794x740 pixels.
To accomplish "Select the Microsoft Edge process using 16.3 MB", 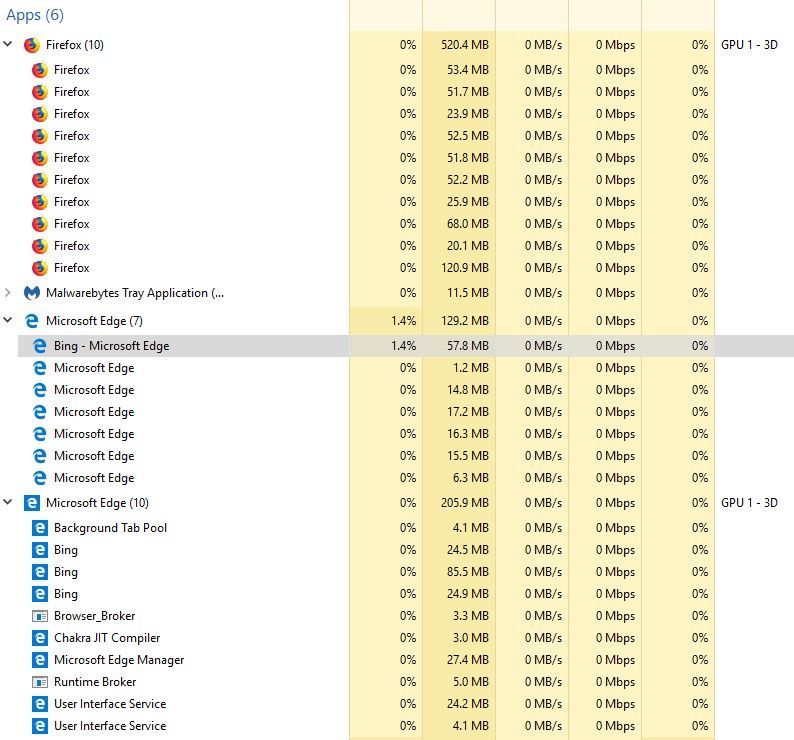I will [x=406, y=434].
